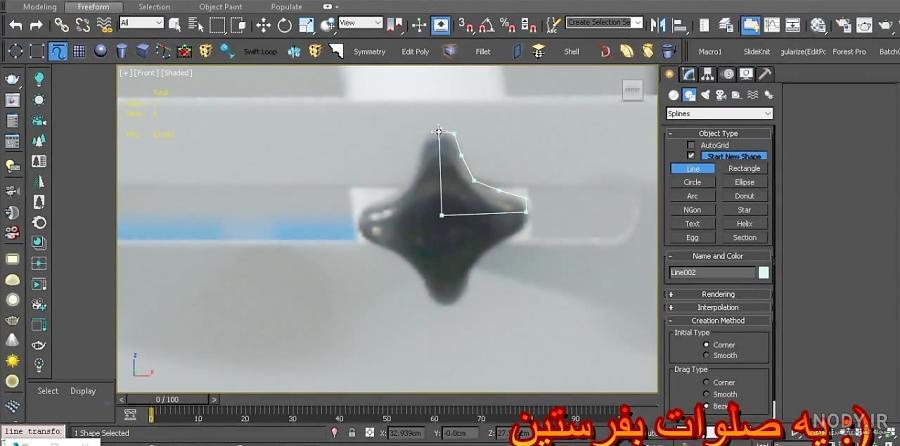Switch to the Freeform ribbon tab
Image resolution: width=900 pixels, height=446 pixels.
(94, 7)
